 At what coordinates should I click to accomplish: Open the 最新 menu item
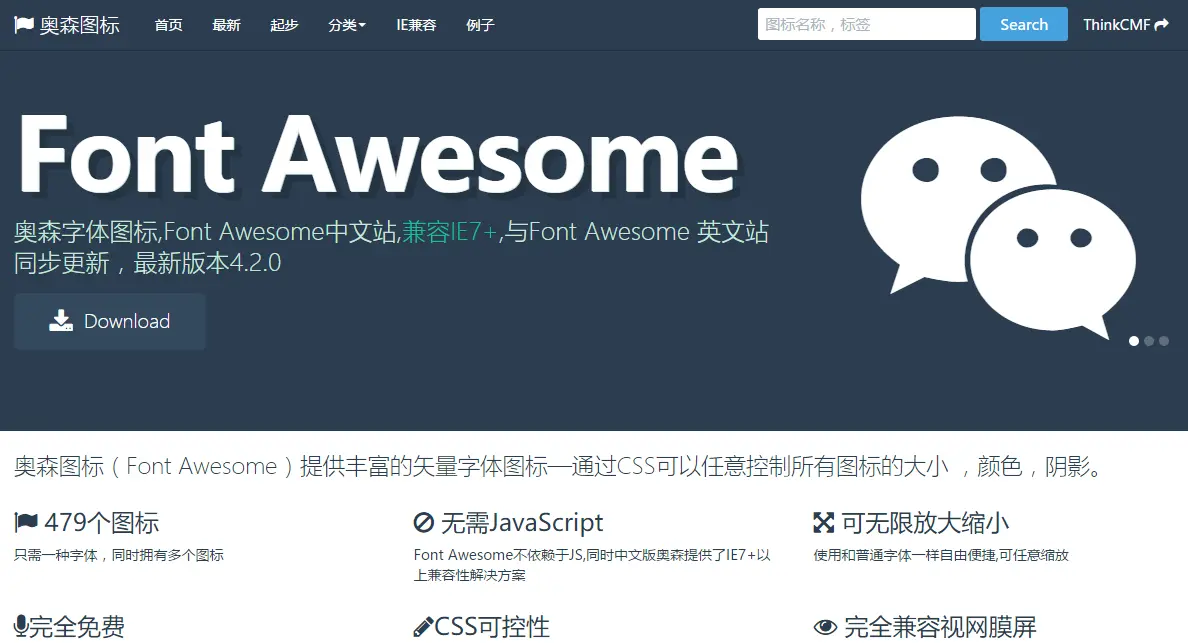(227, 25)
